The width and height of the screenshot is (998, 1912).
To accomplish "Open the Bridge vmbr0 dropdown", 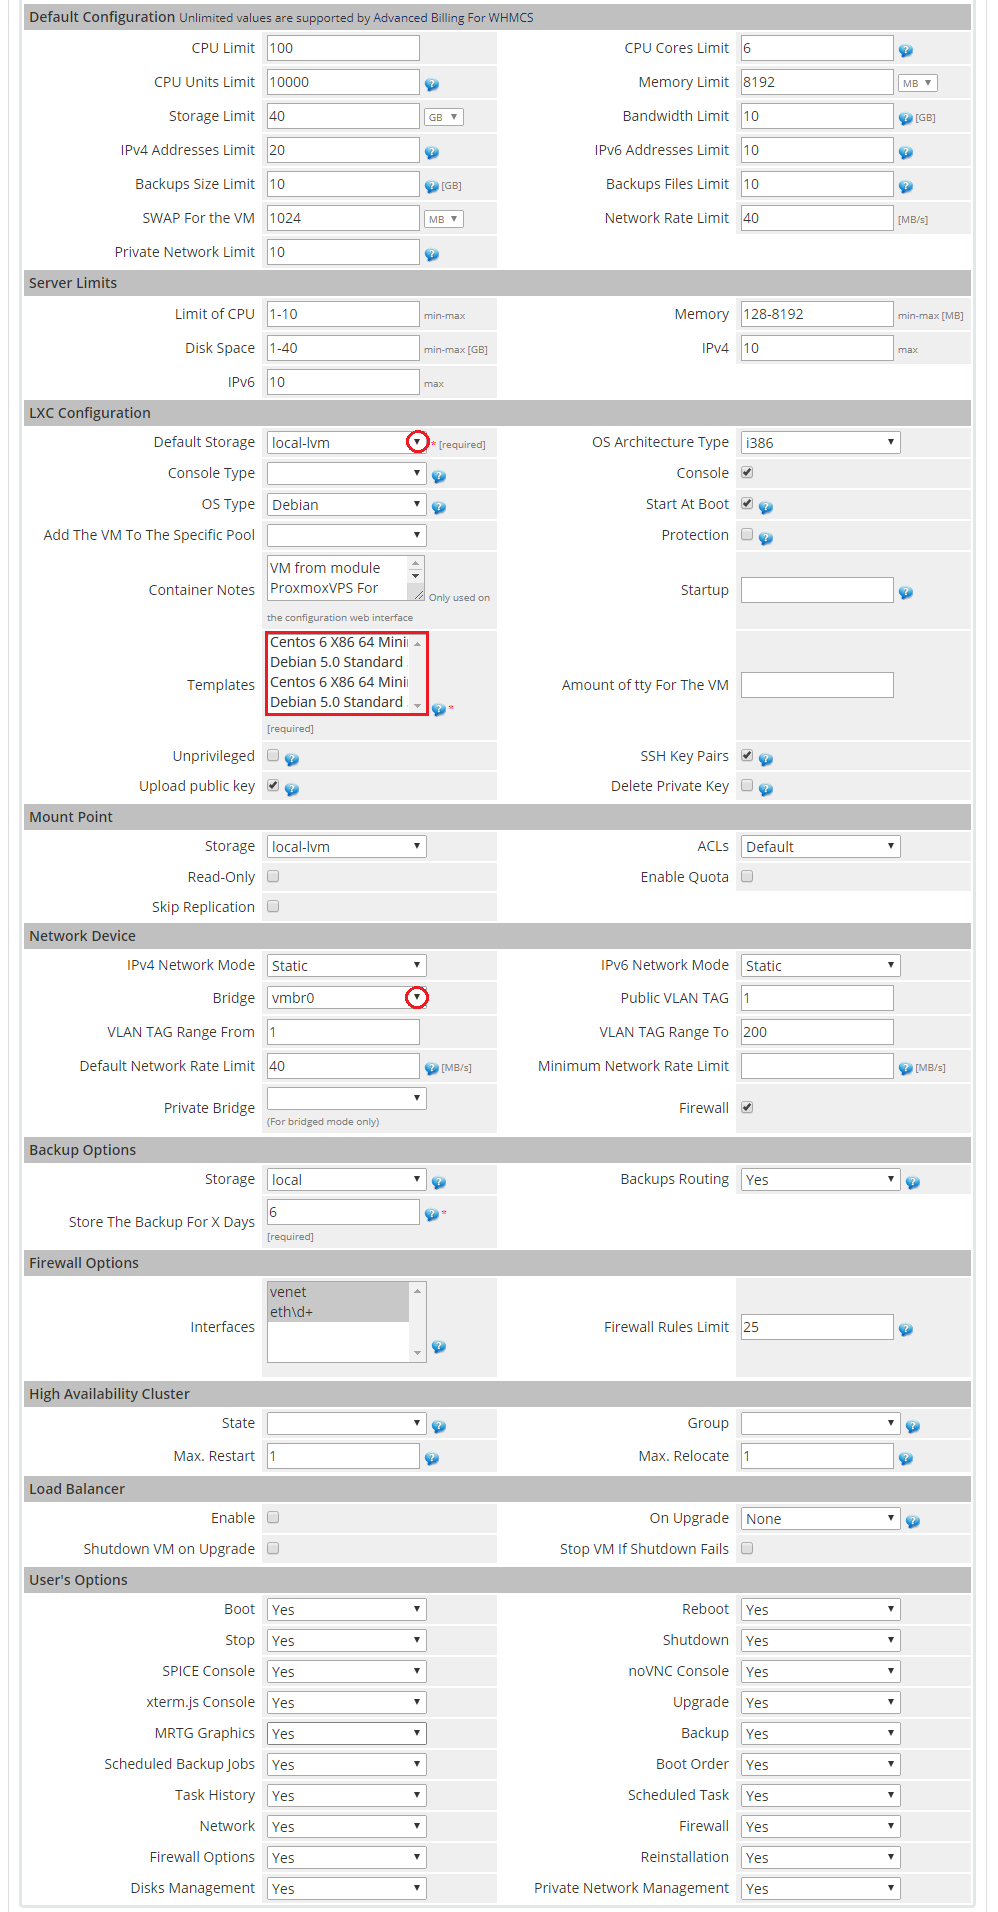I will pyautogui.click(x=346, y=997).
